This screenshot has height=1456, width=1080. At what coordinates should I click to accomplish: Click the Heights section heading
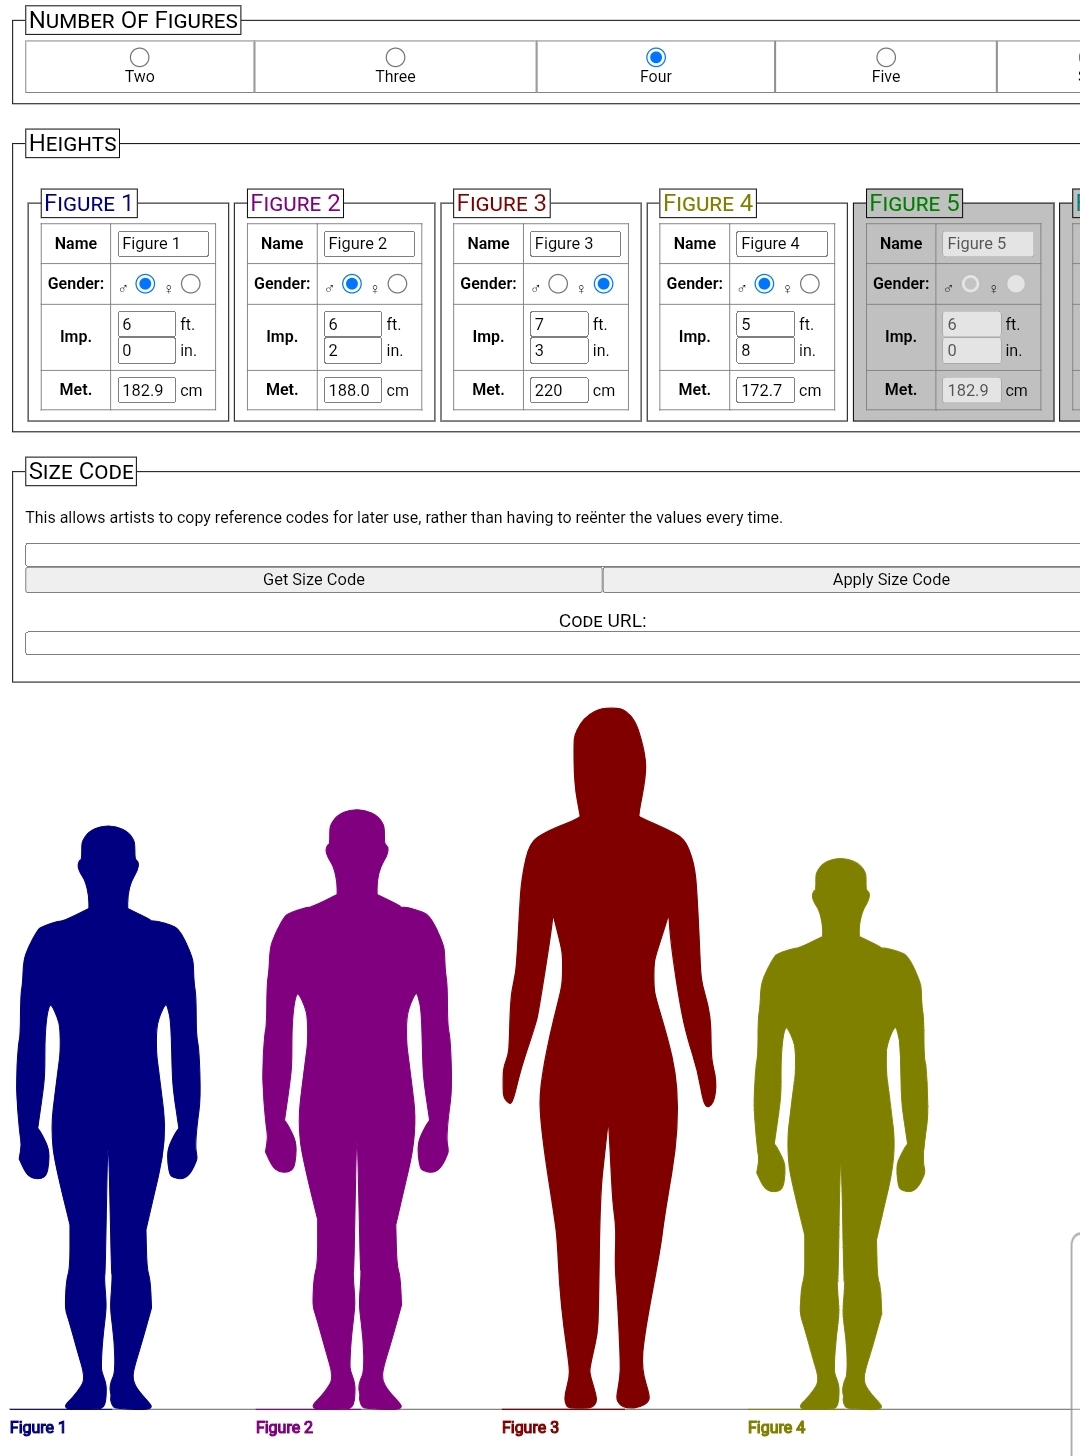[73, 143]
